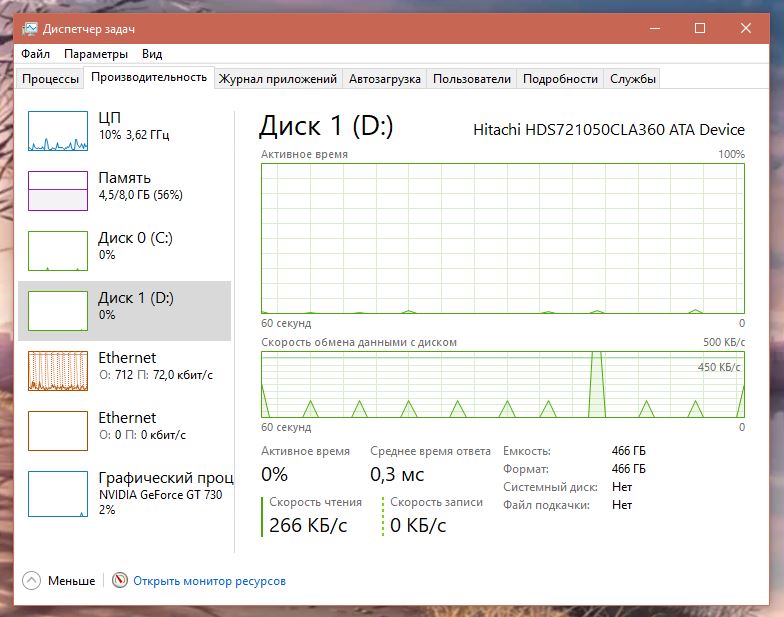The image size is (784, 617).
Task: Click the Task Manager title bar icon
Action: [x=30, y=28]
